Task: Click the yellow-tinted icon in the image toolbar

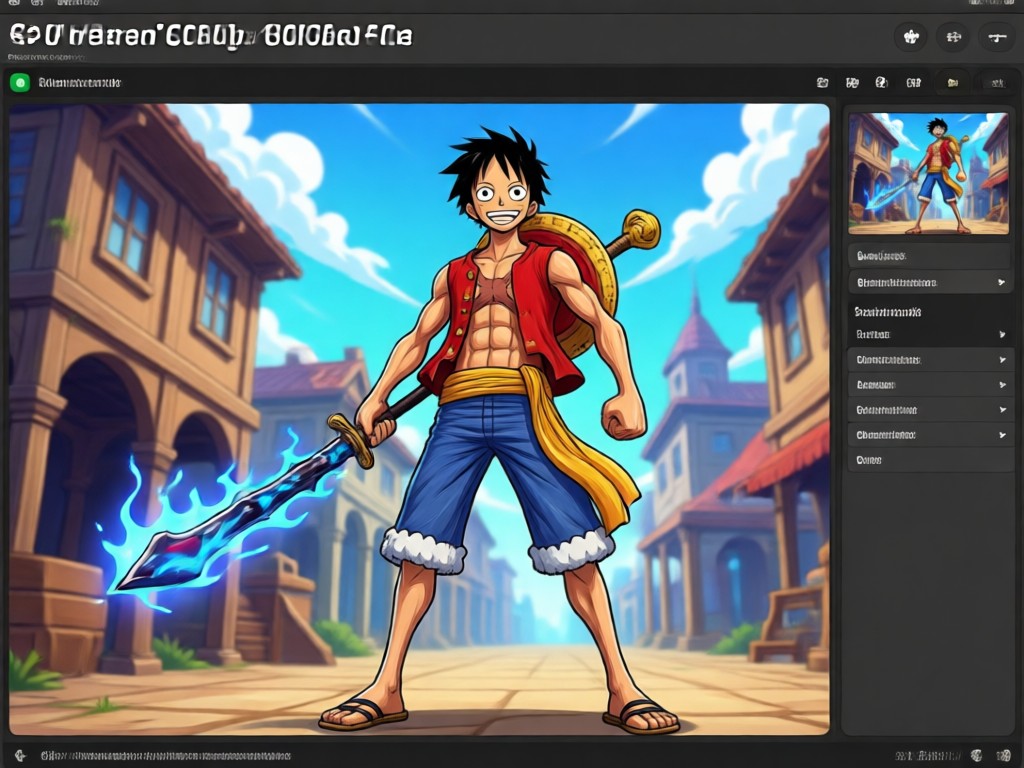Action: pyautogui.click(x=952, y=83)
